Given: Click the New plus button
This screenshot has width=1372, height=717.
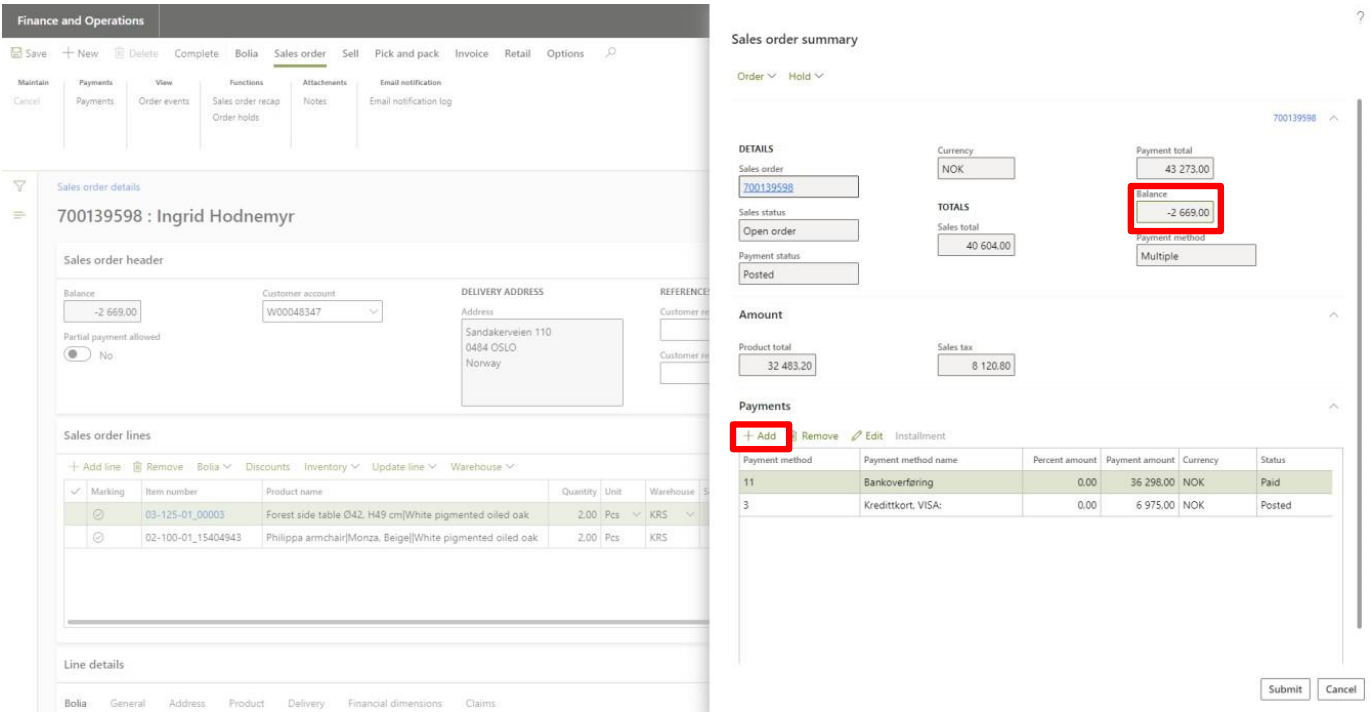Looking at the screenshot, I should click(80, 54).
